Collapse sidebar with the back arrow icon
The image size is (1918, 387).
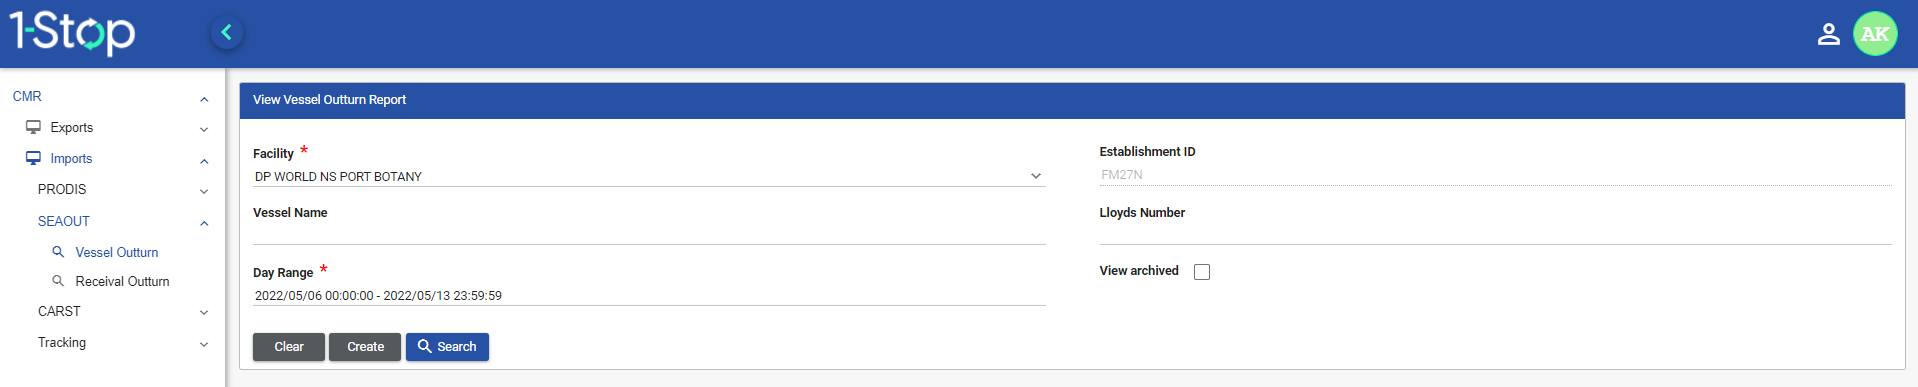(x=227, y=33)
